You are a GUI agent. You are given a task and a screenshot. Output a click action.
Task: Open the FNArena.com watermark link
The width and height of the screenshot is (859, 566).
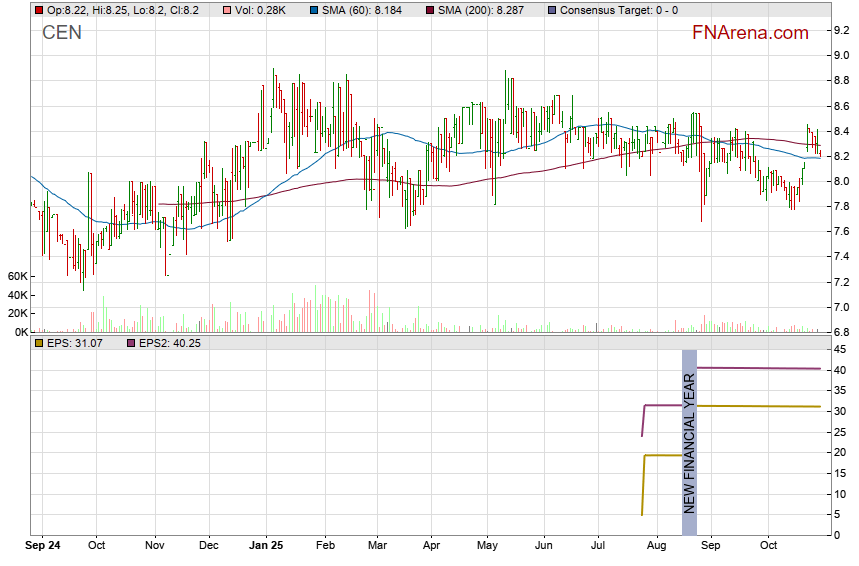coord(750,33)
